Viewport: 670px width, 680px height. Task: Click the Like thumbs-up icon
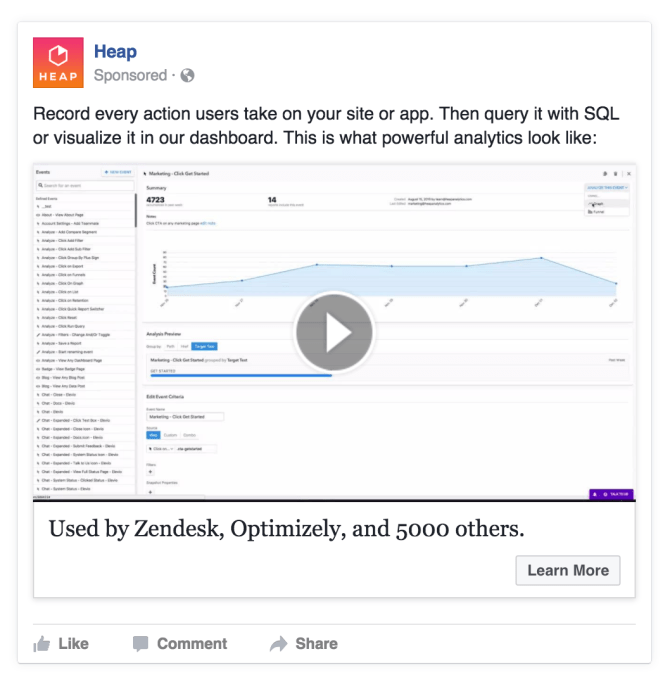[42, 643]
